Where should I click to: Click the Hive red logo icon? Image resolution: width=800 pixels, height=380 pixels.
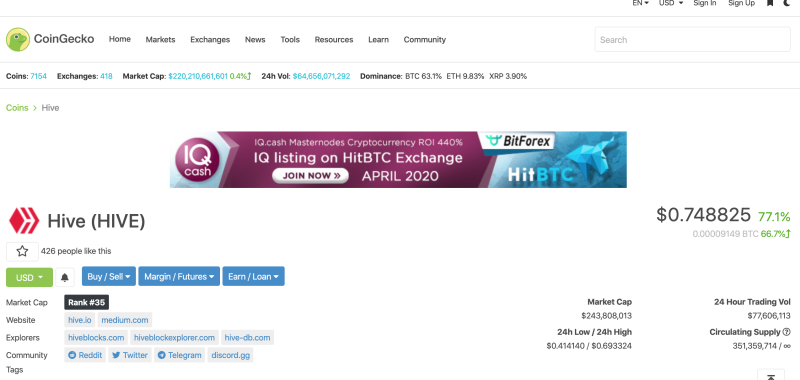[x=24, y=221]
